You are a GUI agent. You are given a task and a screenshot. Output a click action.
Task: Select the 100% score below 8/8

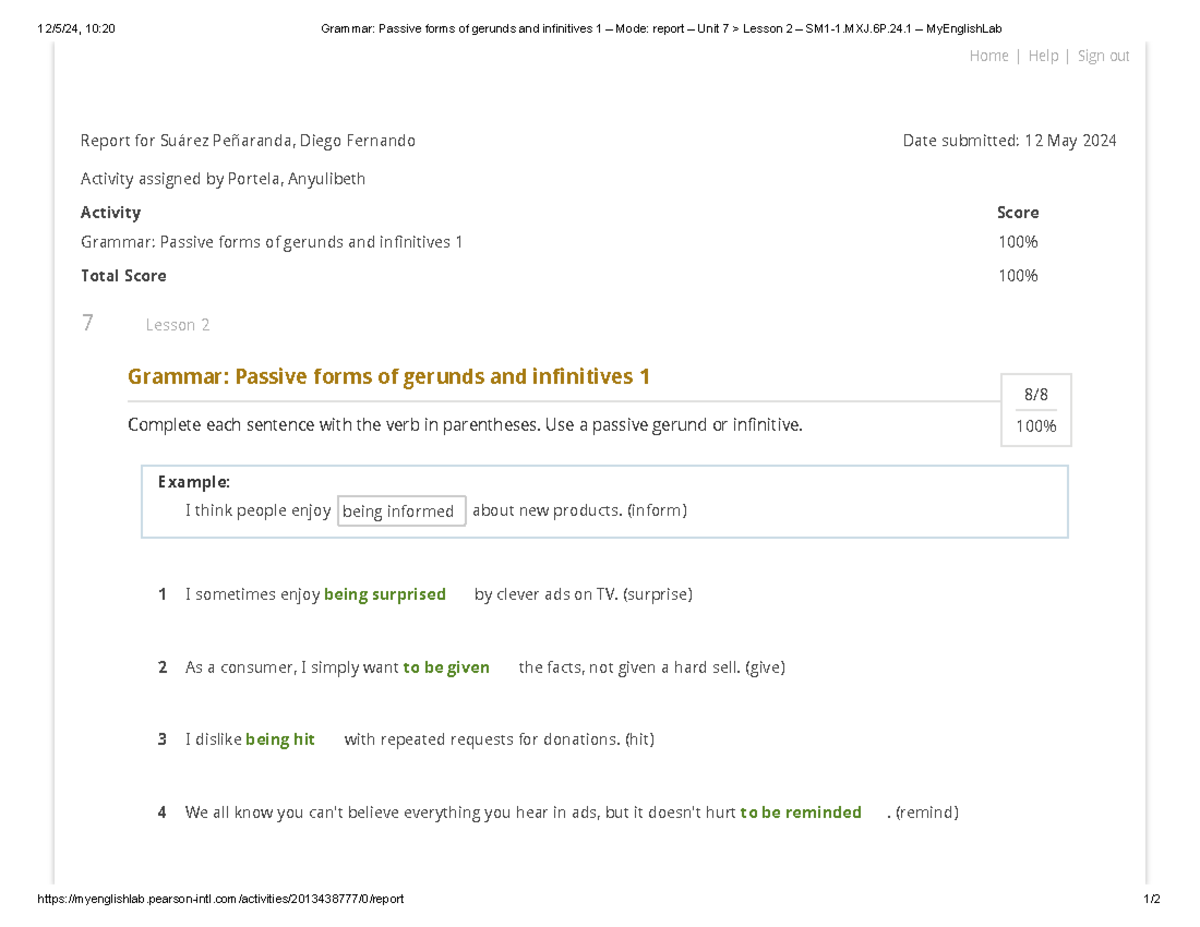[1037, 427]
